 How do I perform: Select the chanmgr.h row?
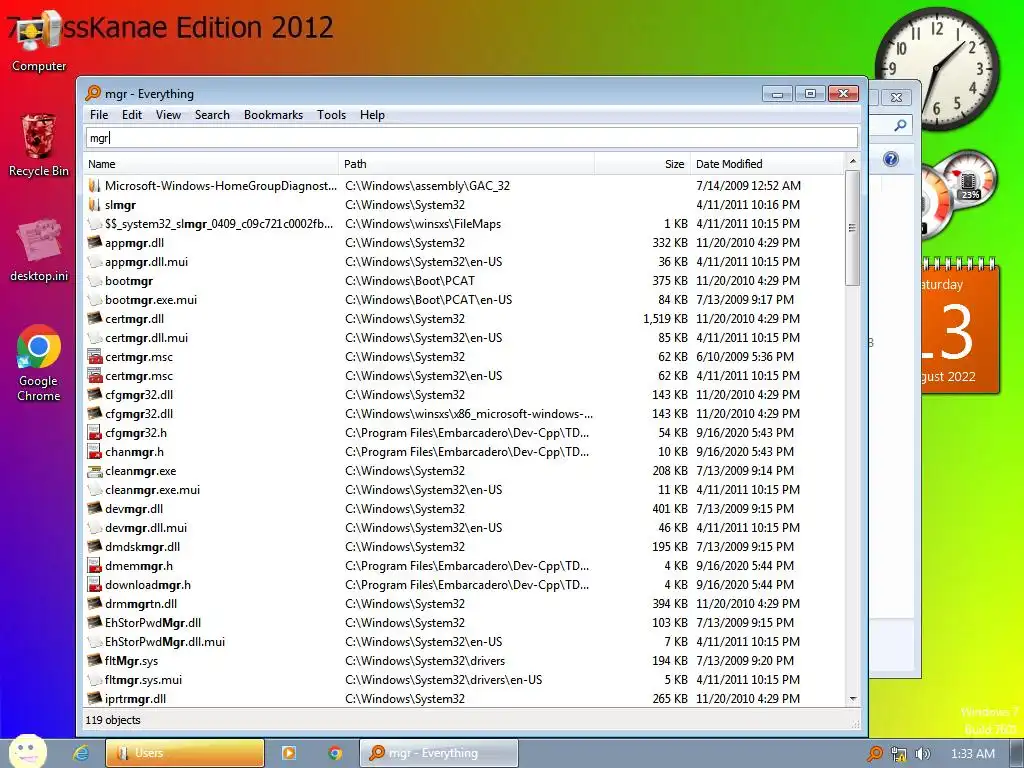click(465, 452)
